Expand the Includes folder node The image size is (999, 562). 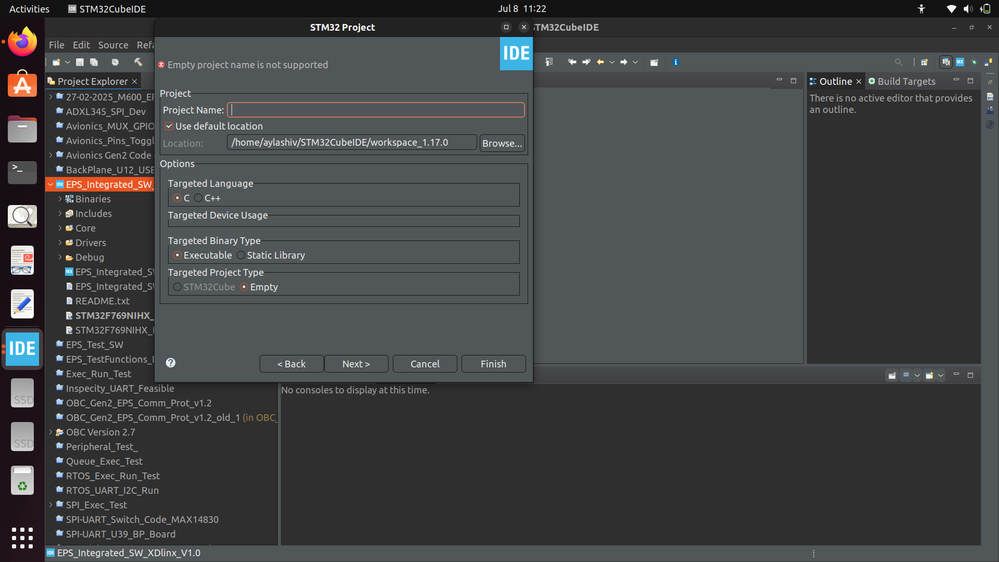pyautogui.click(x=61, y=213)
